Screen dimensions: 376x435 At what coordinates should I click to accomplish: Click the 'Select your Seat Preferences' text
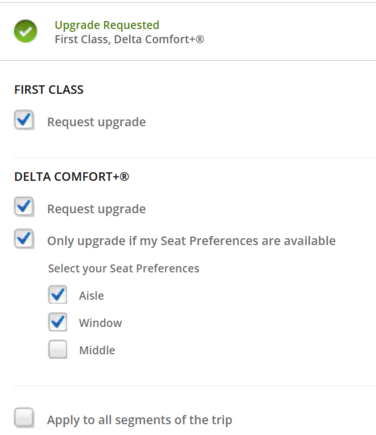pyautogui.click(x=124, y=269)
